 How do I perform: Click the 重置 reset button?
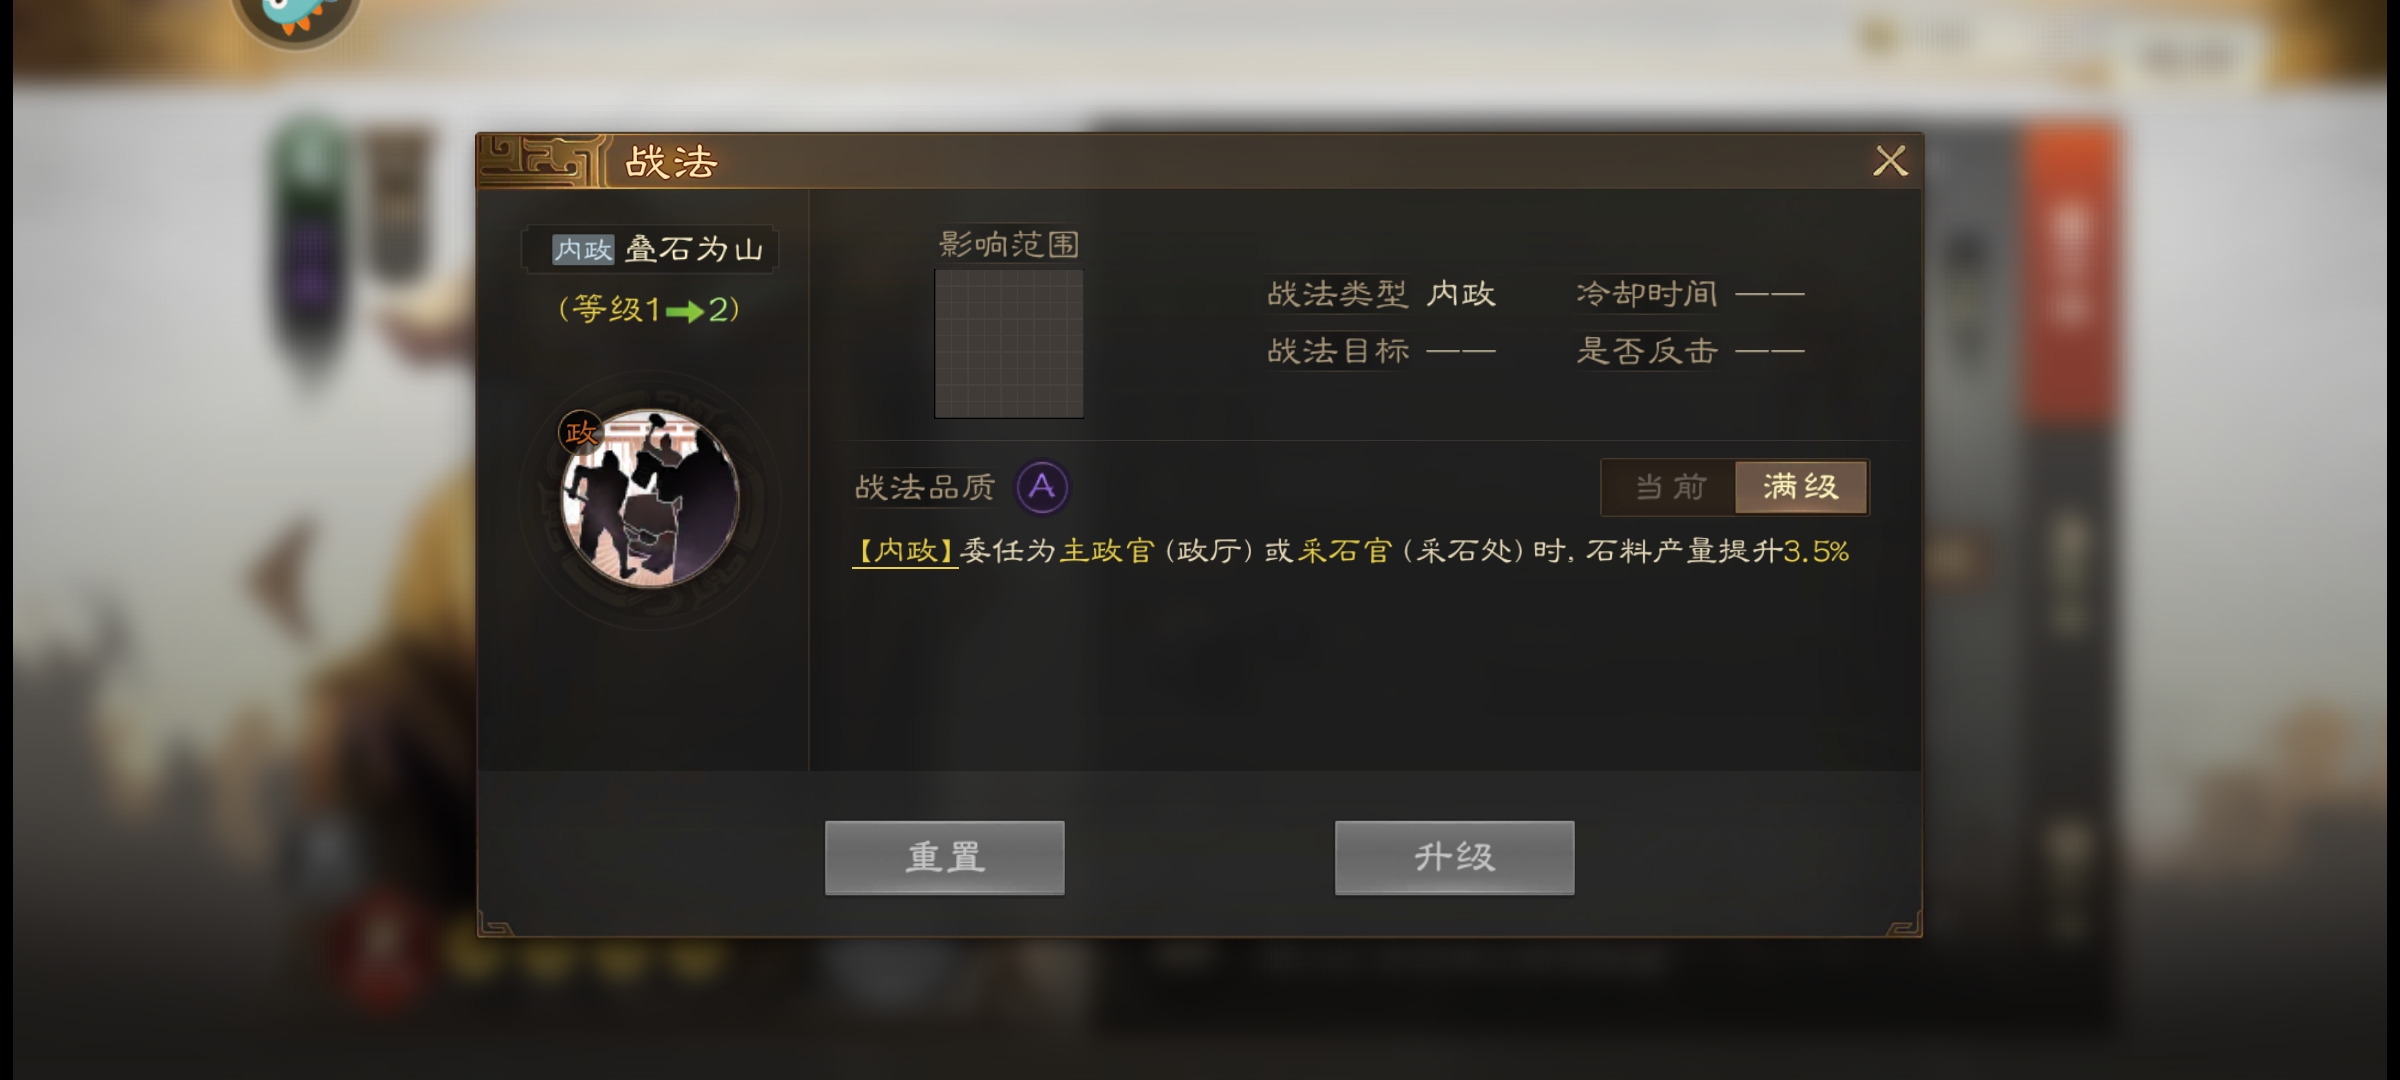click(945, 858)
